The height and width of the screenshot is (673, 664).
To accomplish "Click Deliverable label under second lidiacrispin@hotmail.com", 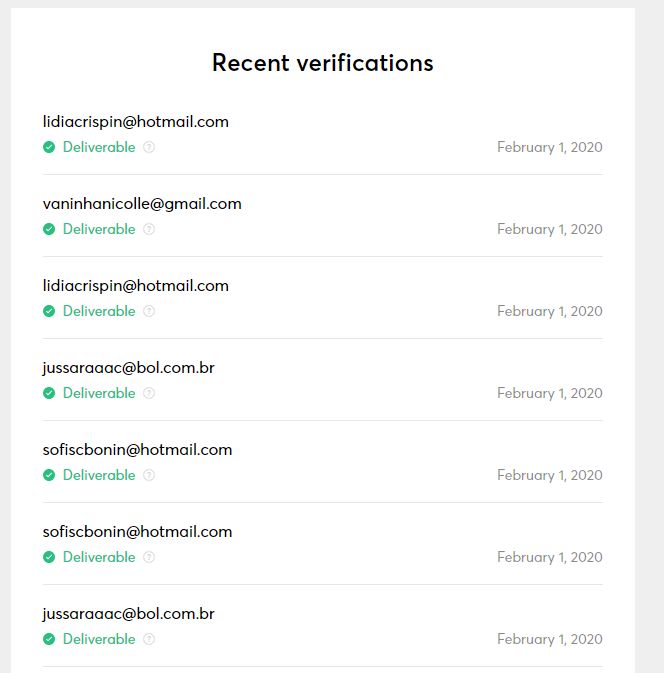I will pyautogui.click(x=99, y=311).
